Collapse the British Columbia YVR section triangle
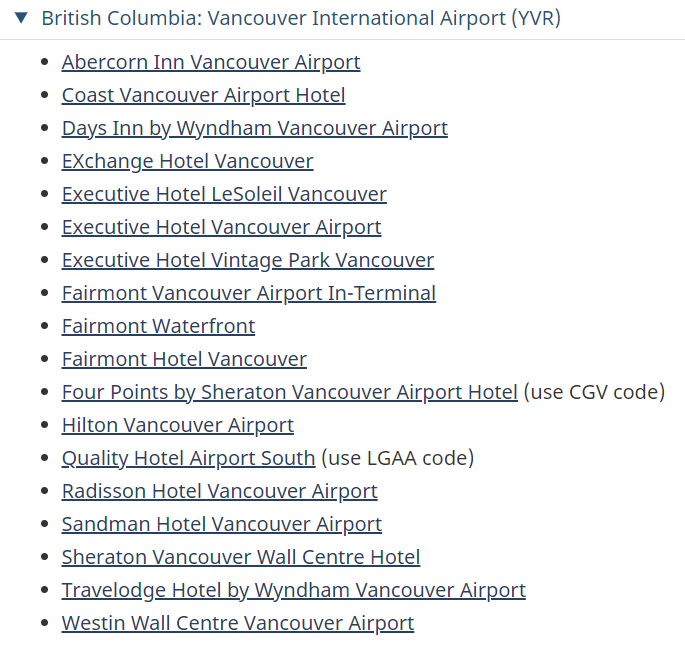685x650 pixels. click(x=21, y=18)
